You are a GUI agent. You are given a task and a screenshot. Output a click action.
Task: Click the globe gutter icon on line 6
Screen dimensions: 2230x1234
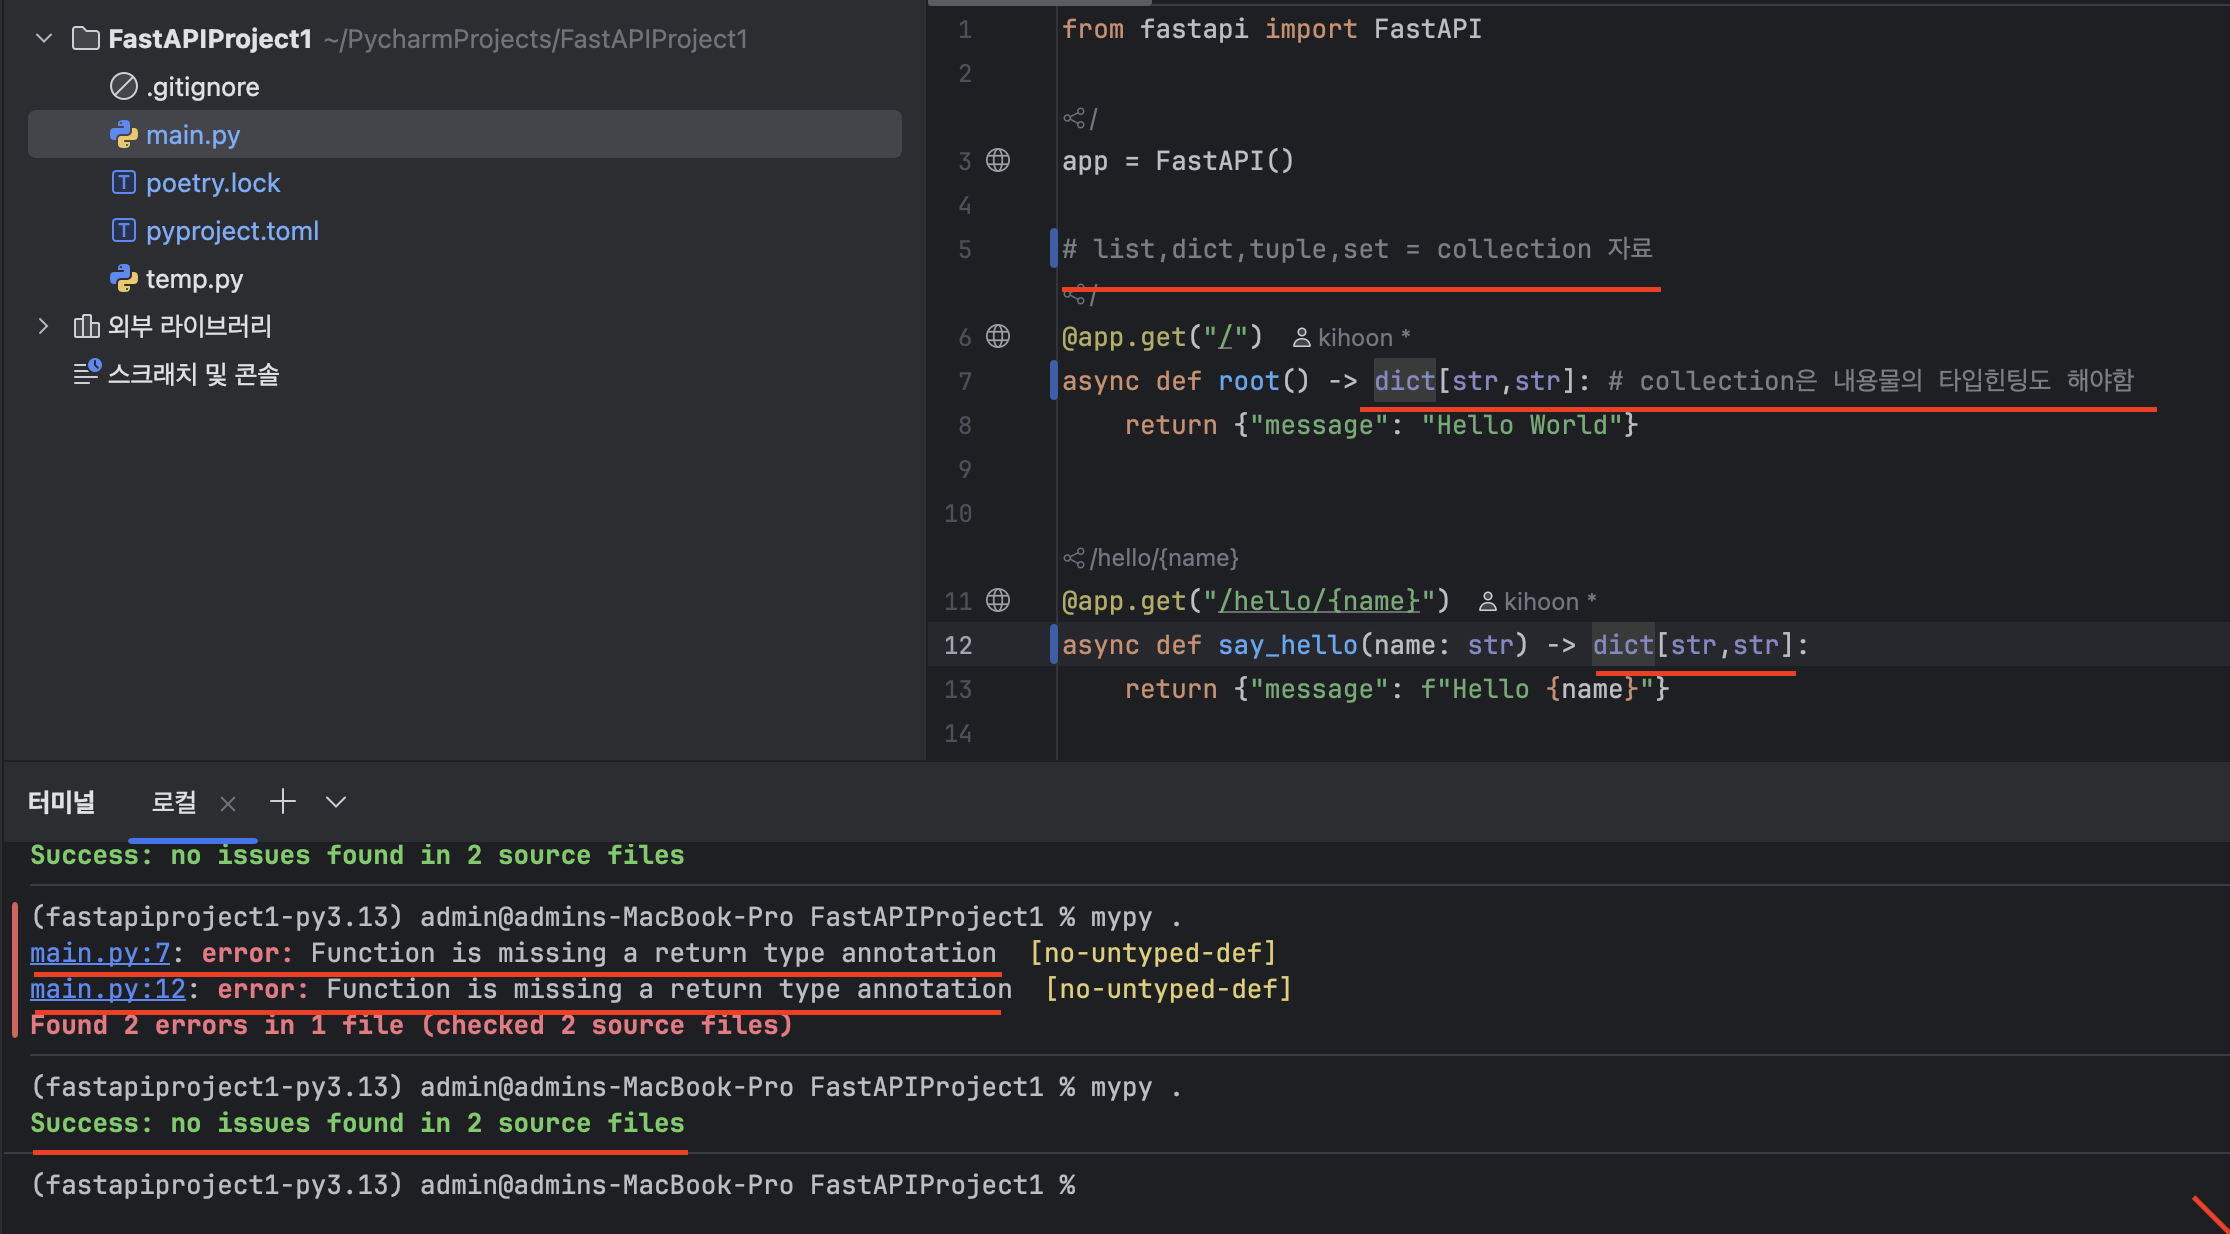(x=998, y=336)
